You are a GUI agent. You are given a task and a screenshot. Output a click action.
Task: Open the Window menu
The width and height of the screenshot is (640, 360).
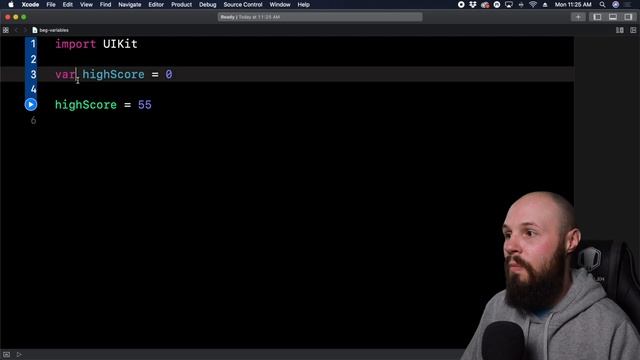coord(280,4)
